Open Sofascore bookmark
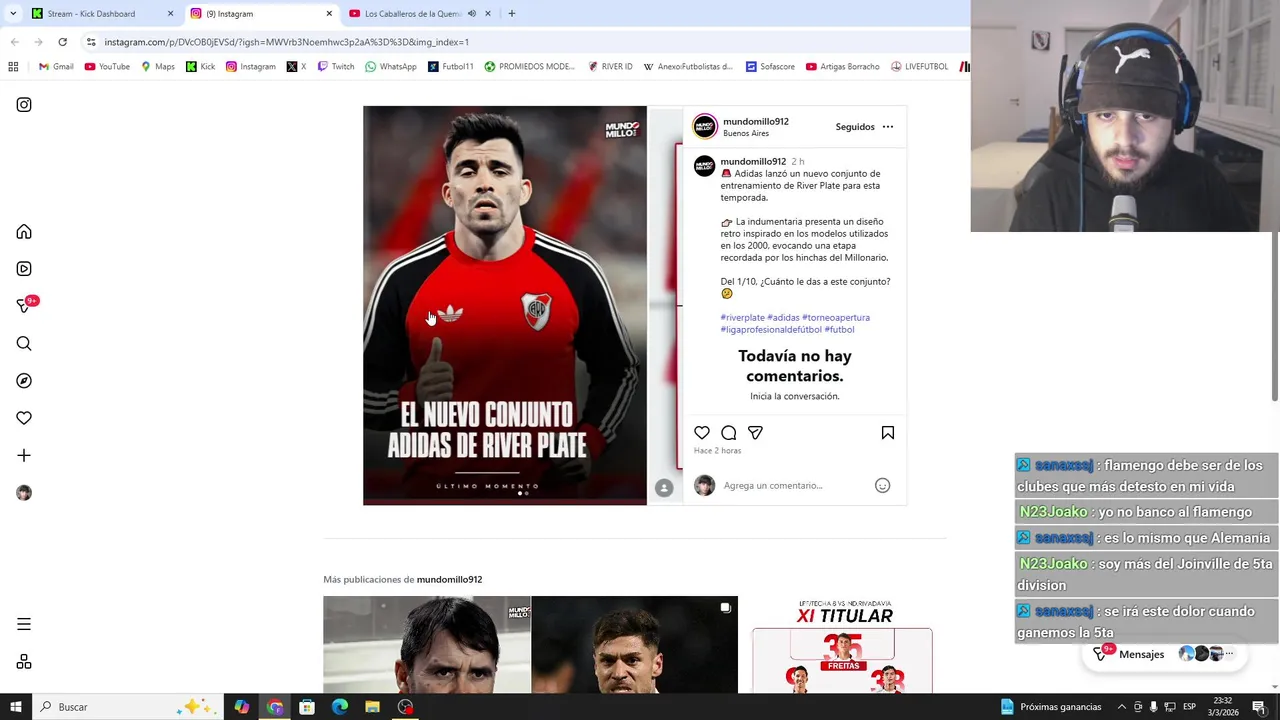The height and width of the screenshot is (720, 1280). coord(769,67)
